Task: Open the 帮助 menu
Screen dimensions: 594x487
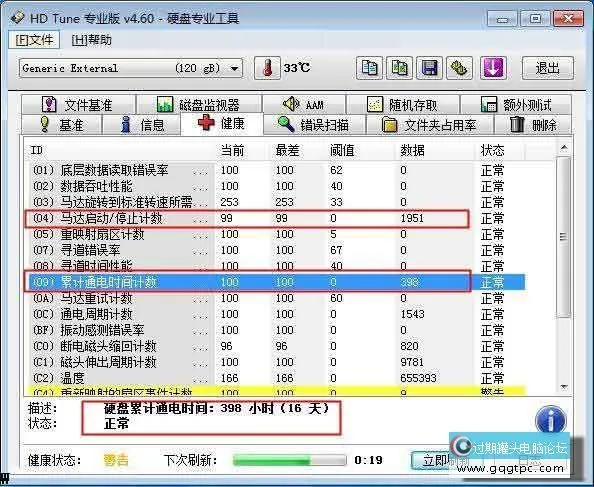Action: pos(91,40)
